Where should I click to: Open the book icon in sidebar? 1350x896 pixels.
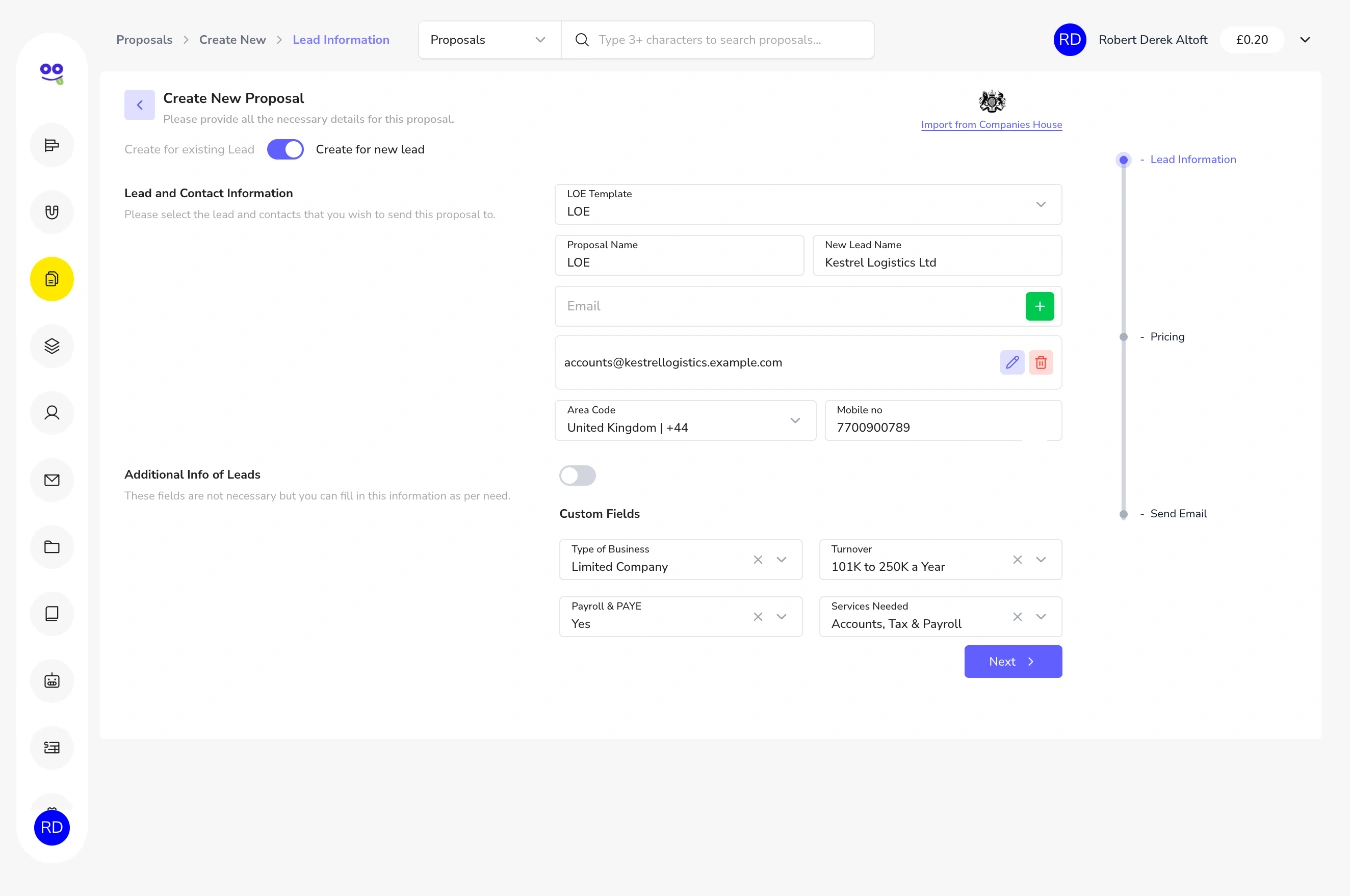click(x=52, y=614)
